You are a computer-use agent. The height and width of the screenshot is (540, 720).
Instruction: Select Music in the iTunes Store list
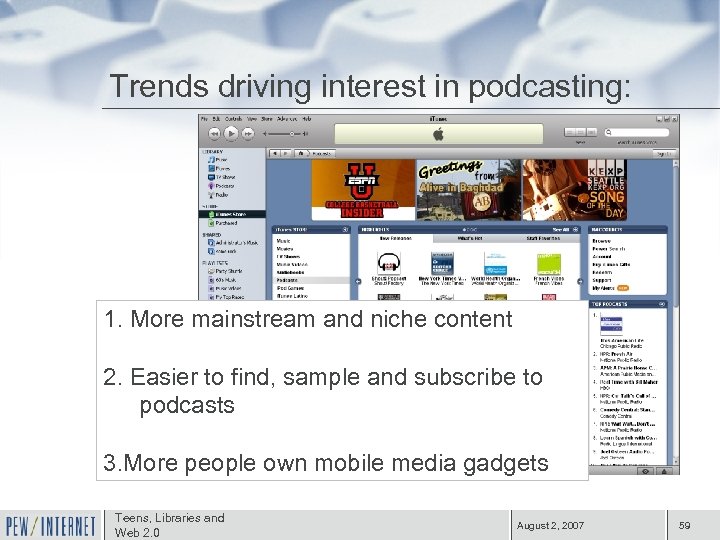coord(283,241)
